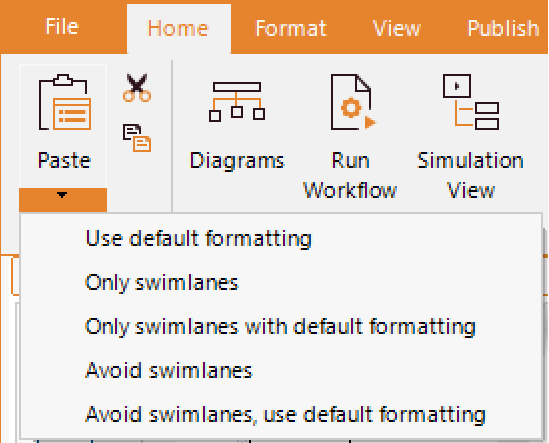549x443 pixels.
Task: Click the Run Workflow text label
Action: (x=350, y=176)
